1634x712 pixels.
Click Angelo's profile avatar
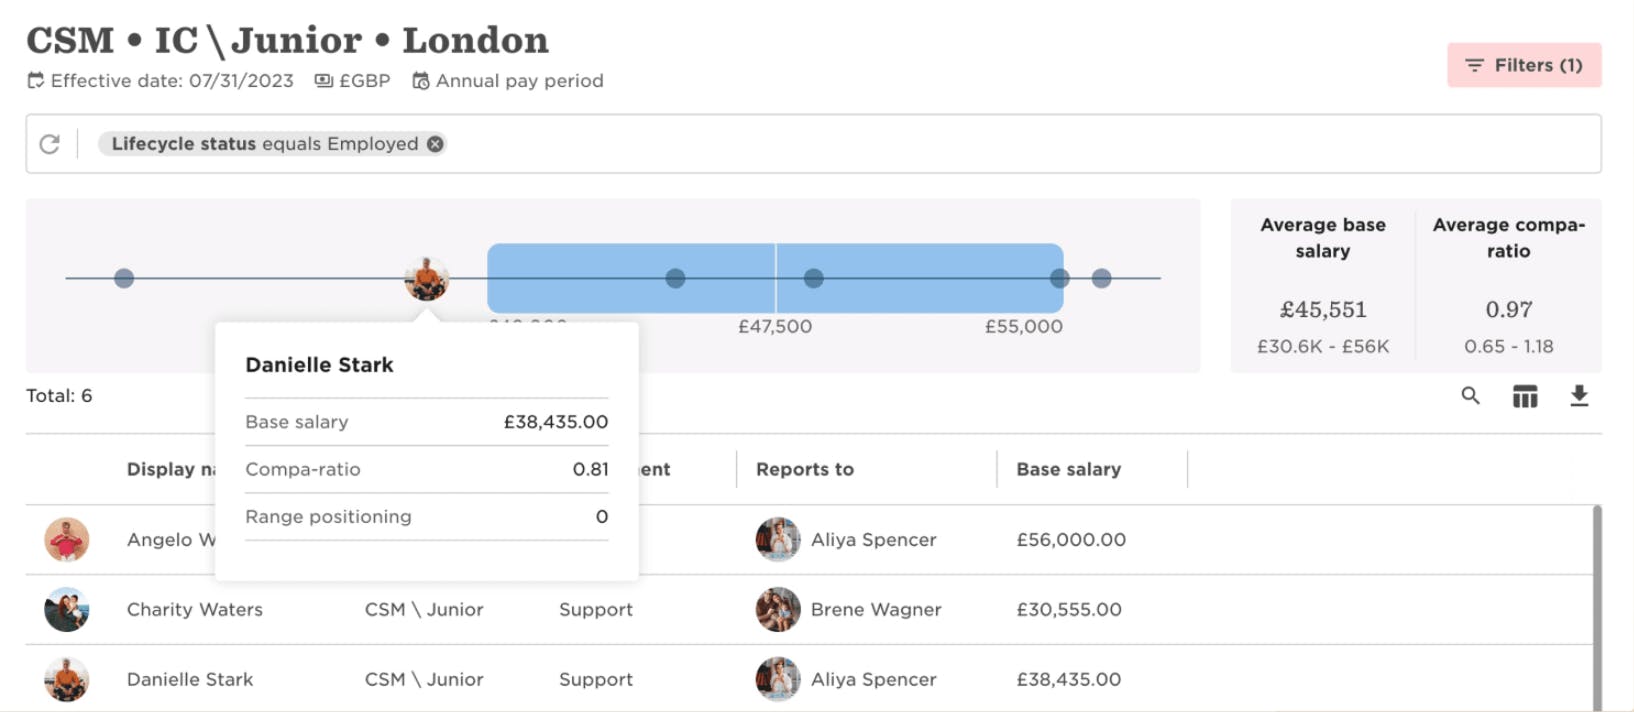pyautogui.click(x=66, y=539)
